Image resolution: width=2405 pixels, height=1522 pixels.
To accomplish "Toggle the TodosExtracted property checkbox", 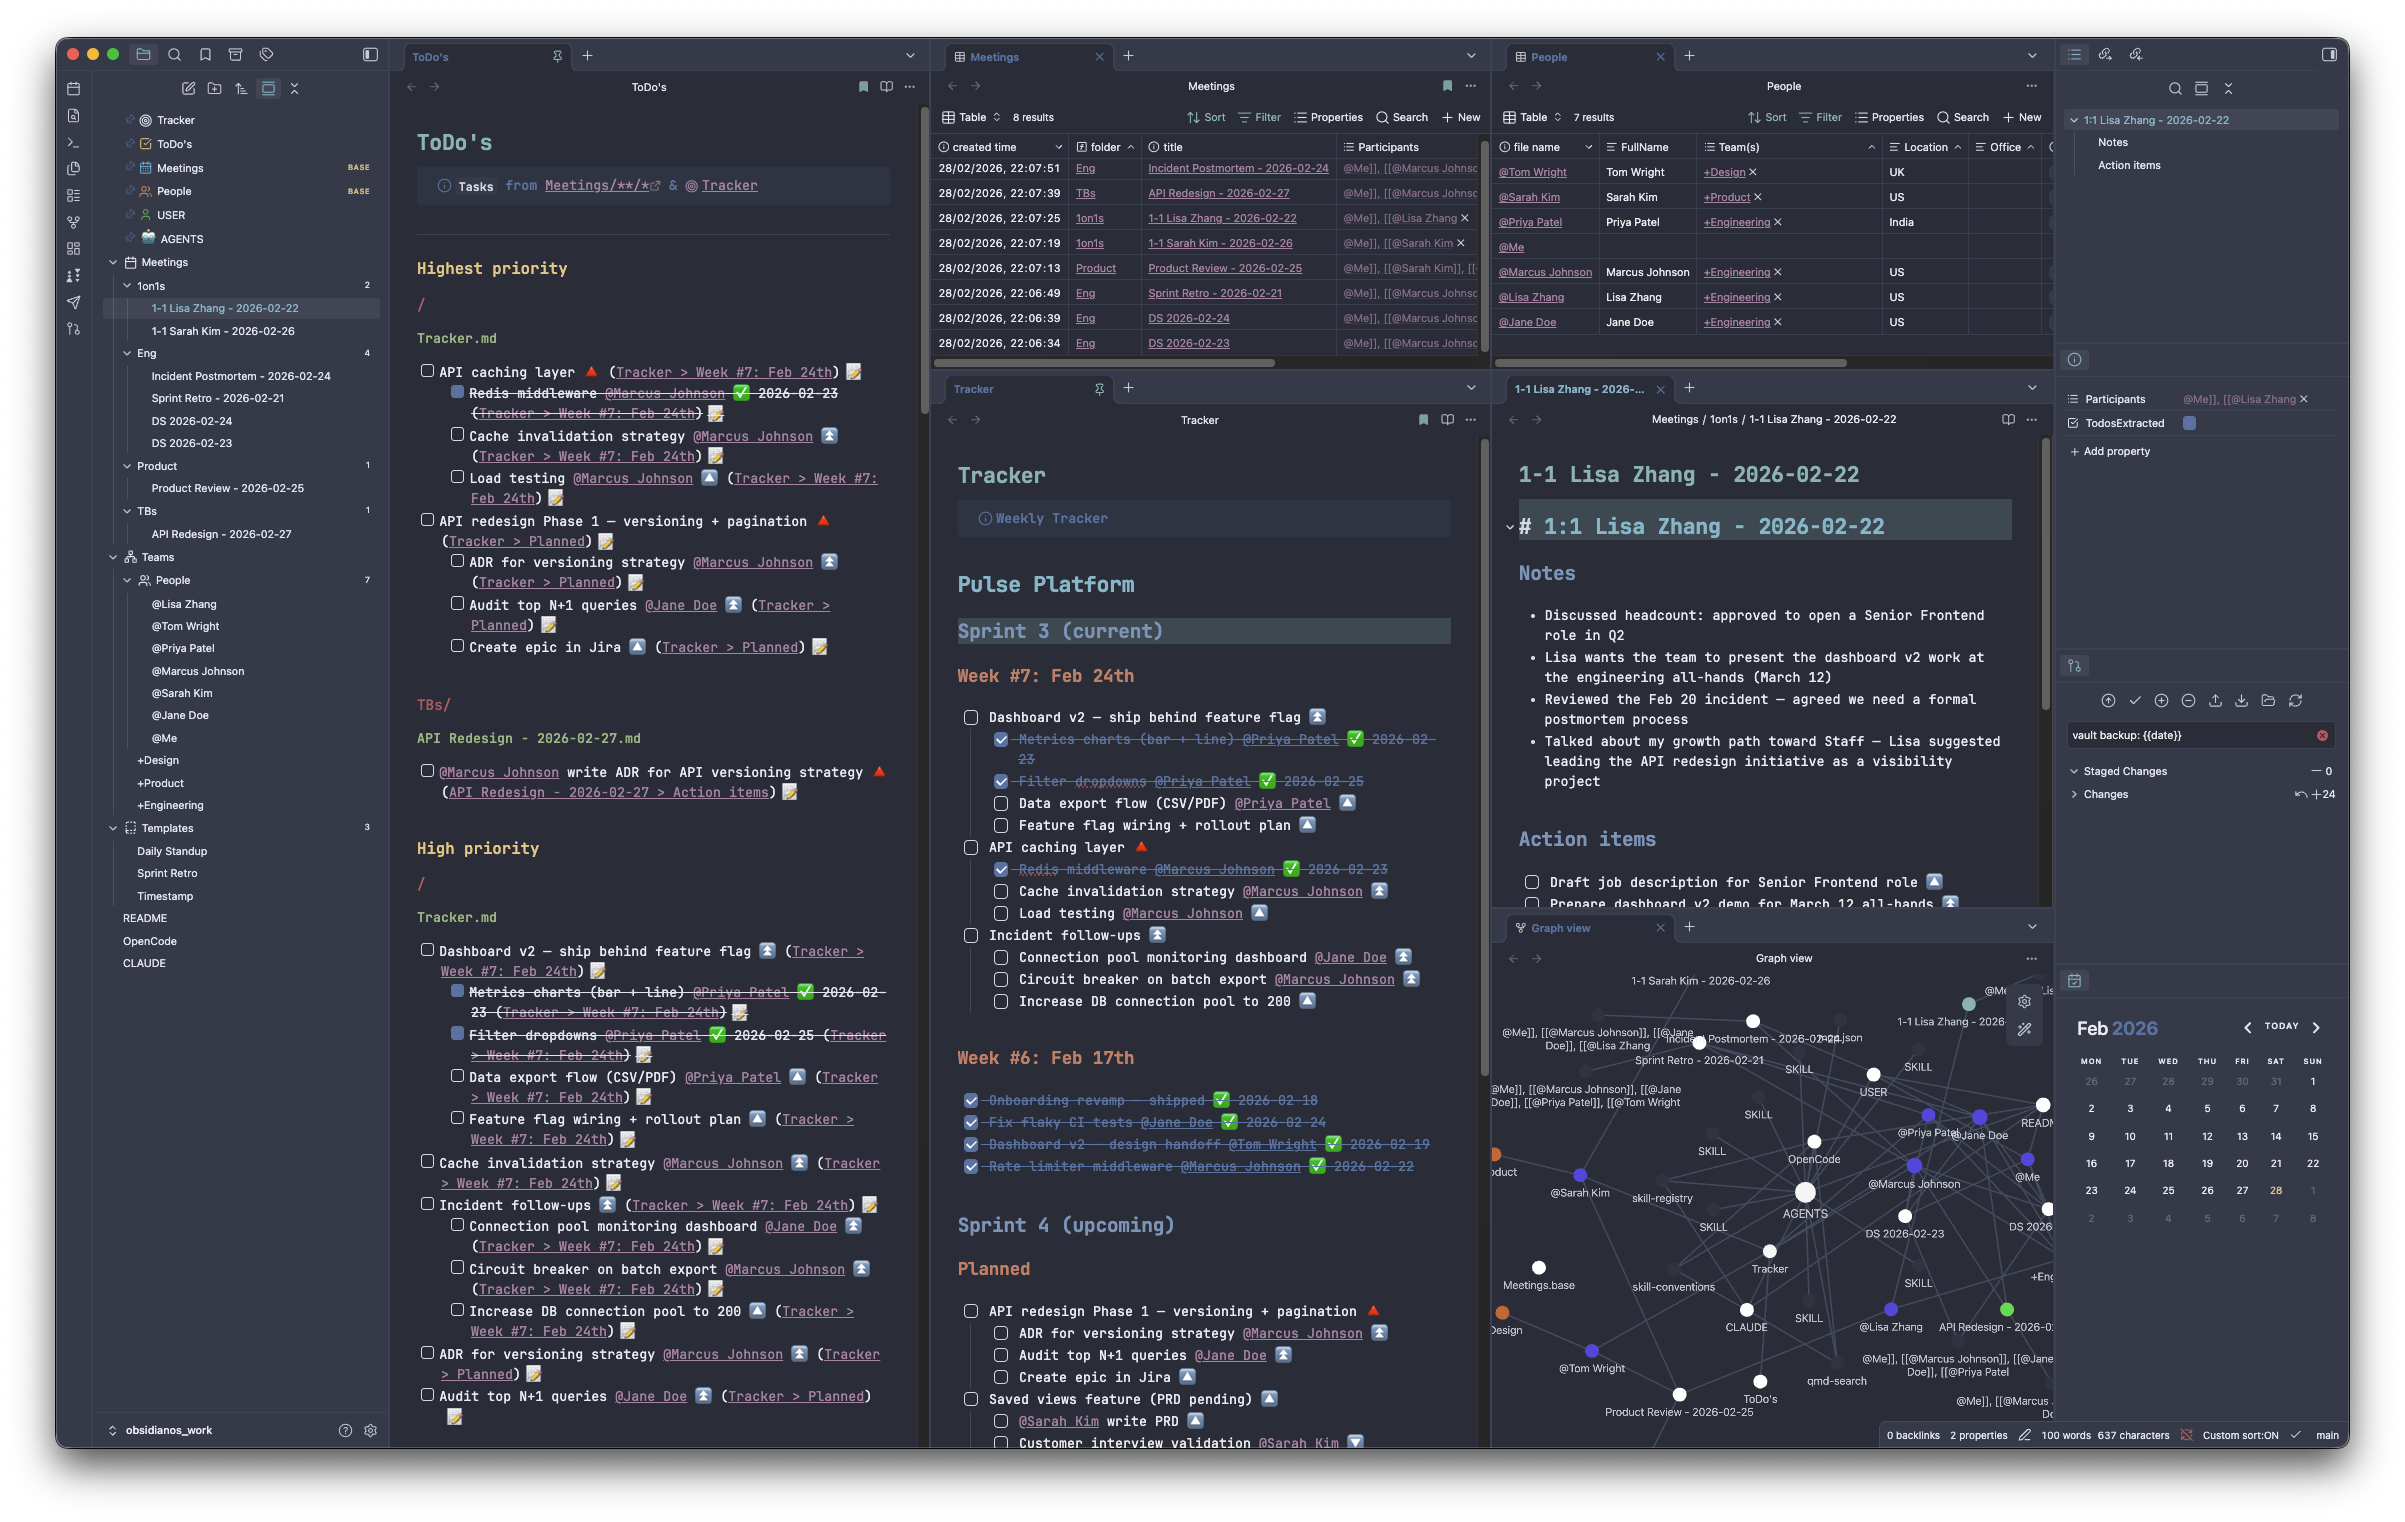I will click(x=2189, y=423).
